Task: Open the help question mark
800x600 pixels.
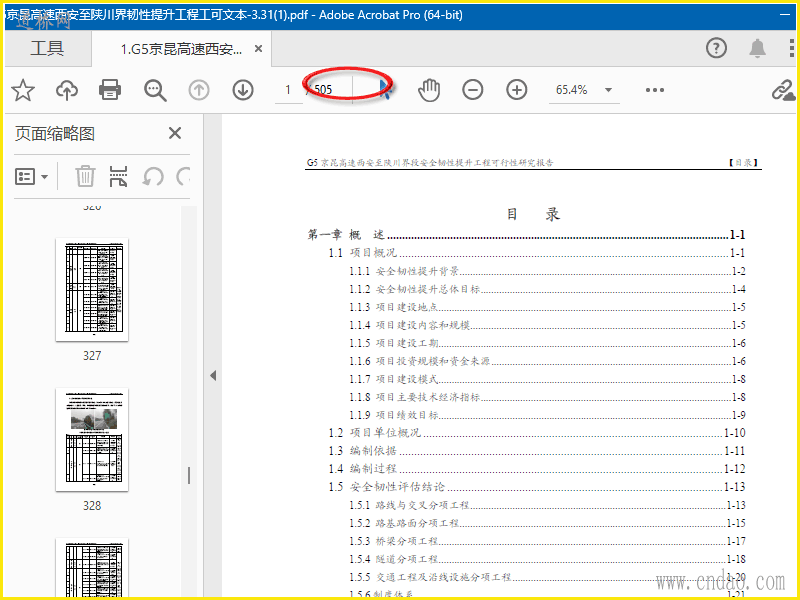Action: coord(716,48)
